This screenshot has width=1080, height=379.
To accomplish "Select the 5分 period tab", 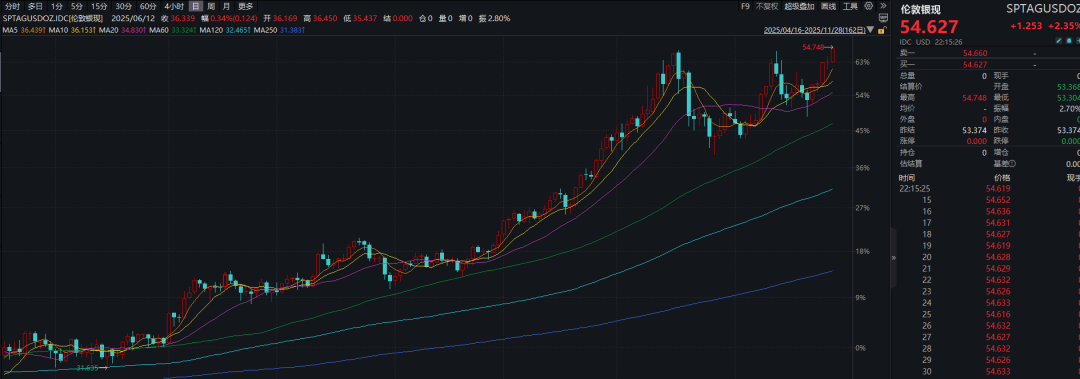I will (76, 6).
